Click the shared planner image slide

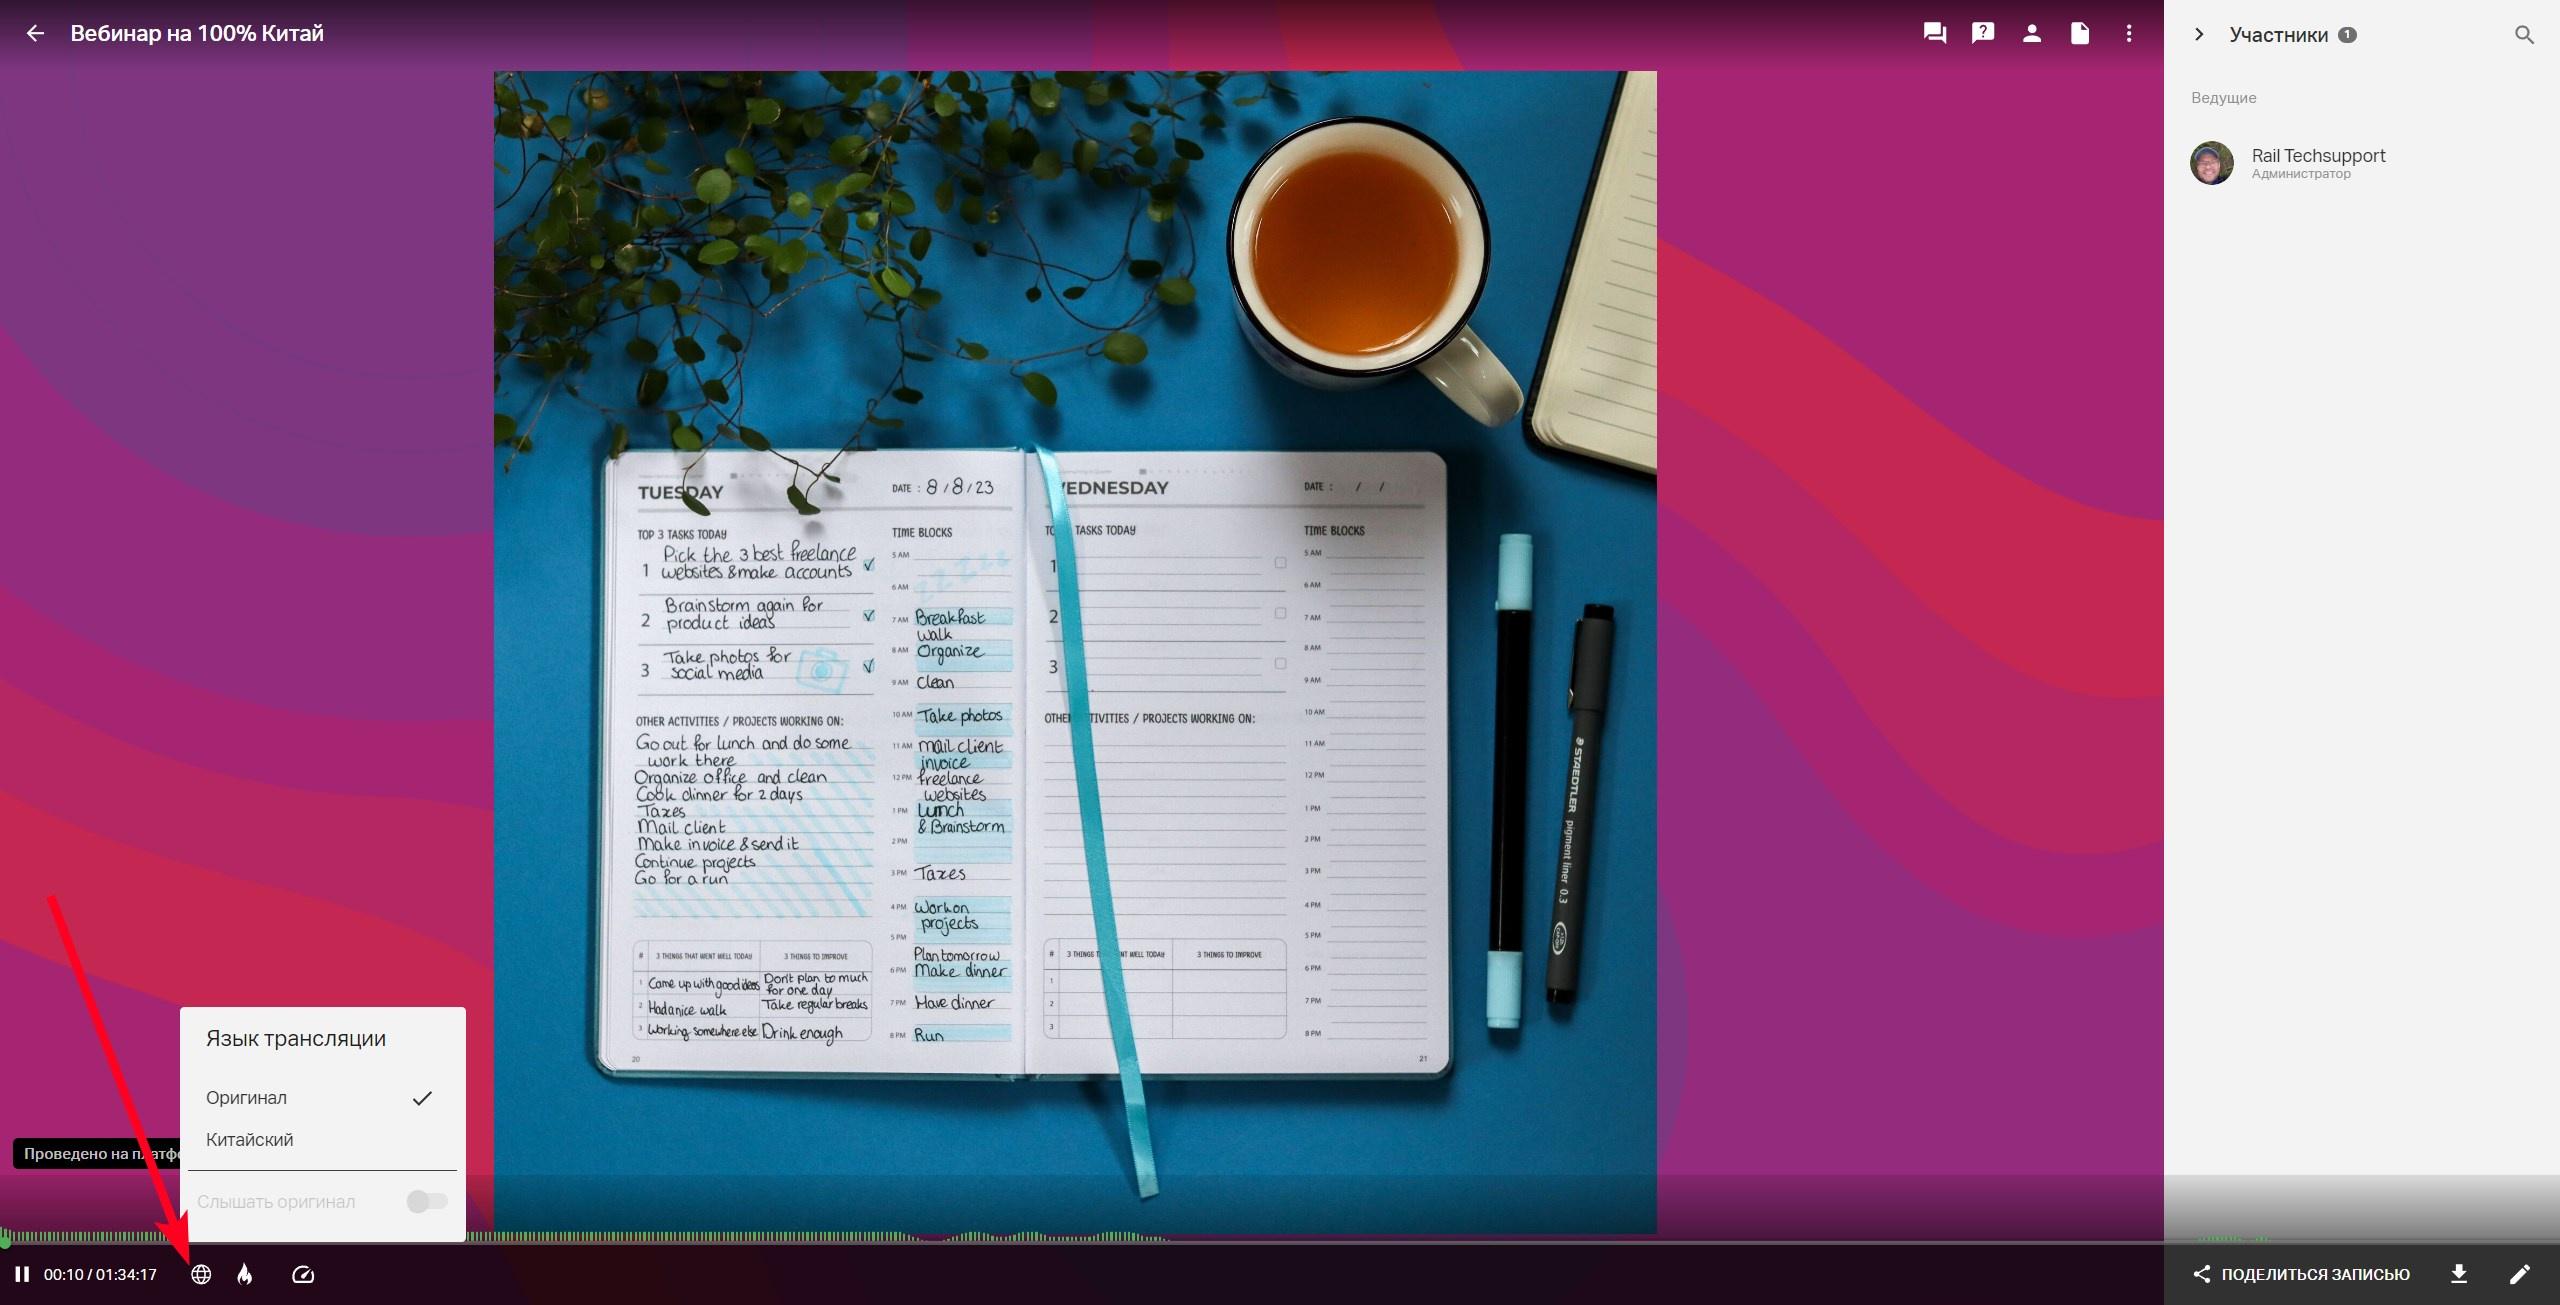[x=1075, y=652]
